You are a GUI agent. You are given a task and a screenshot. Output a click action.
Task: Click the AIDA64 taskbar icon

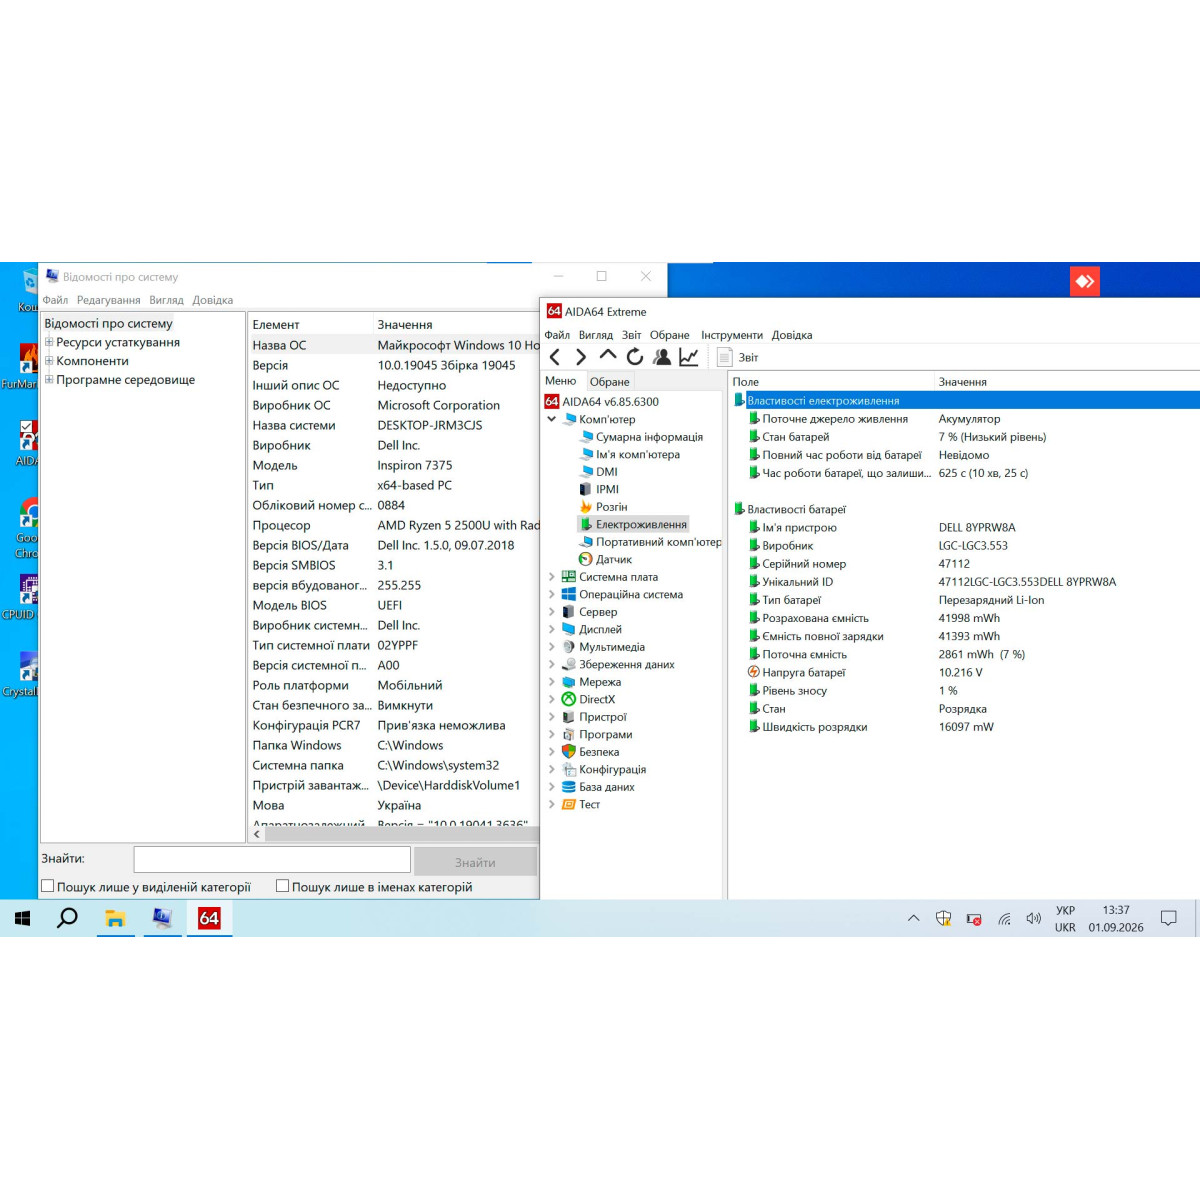(x=209, y=918)
